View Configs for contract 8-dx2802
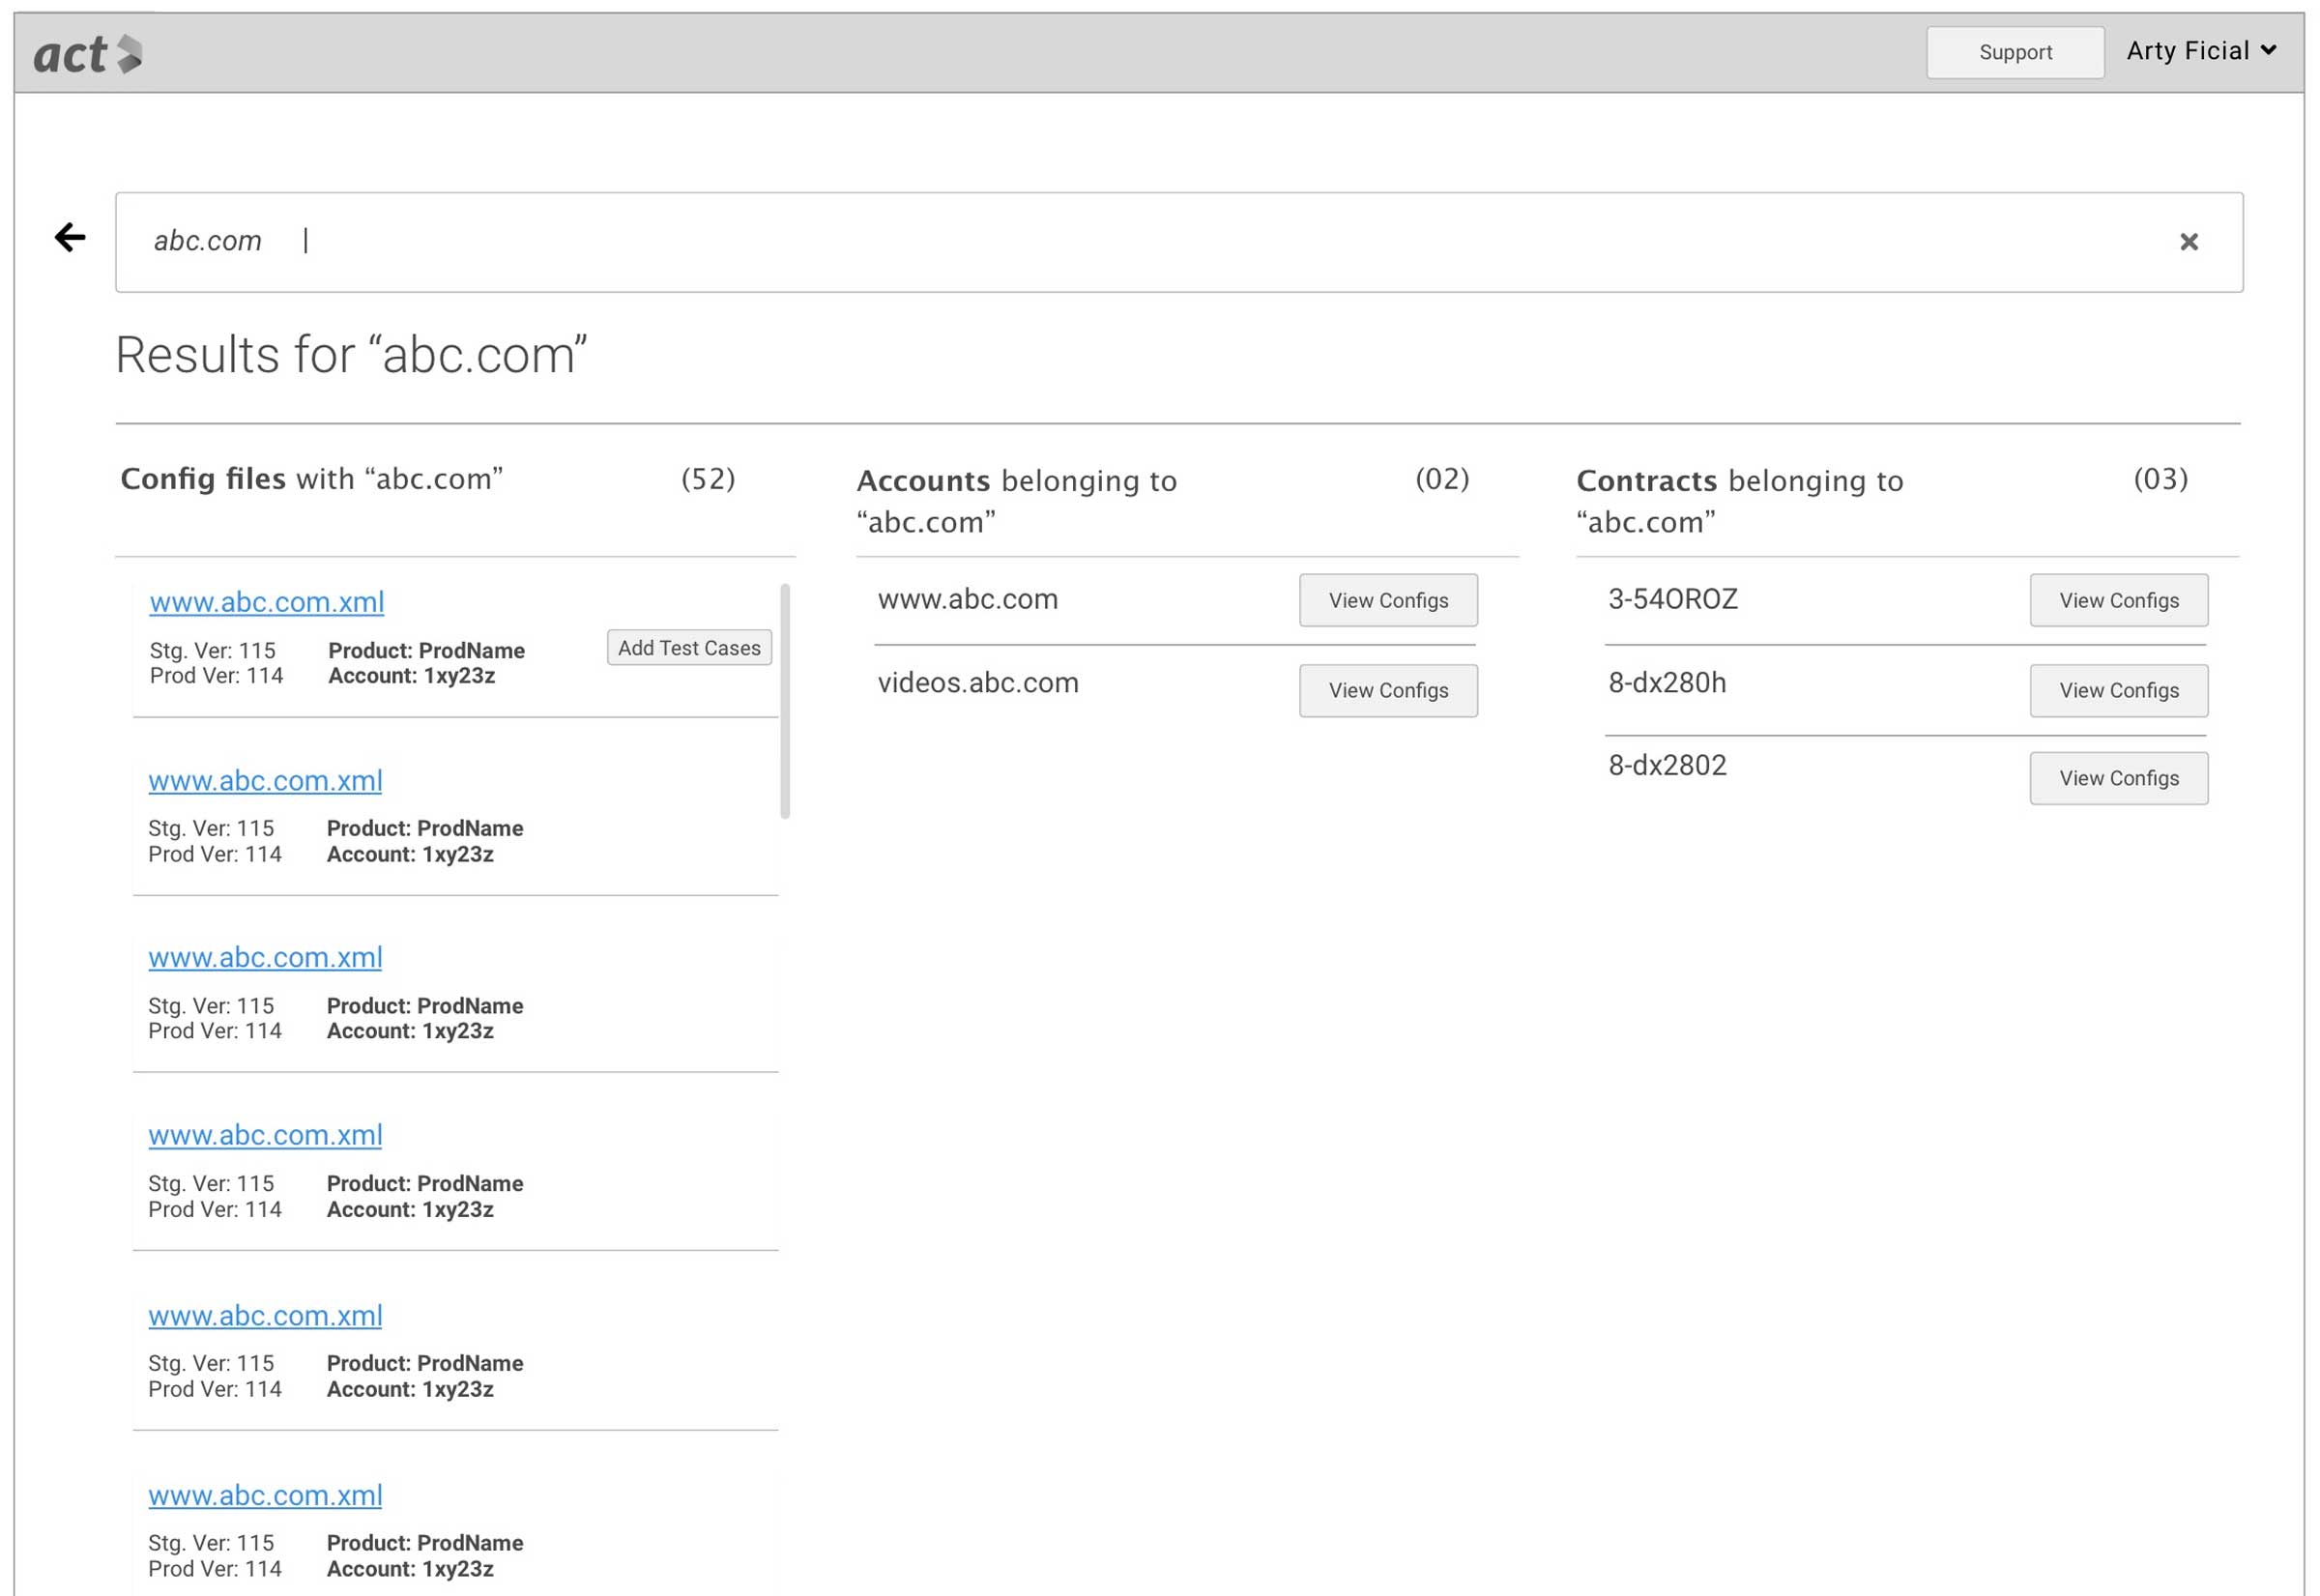 2118,778
